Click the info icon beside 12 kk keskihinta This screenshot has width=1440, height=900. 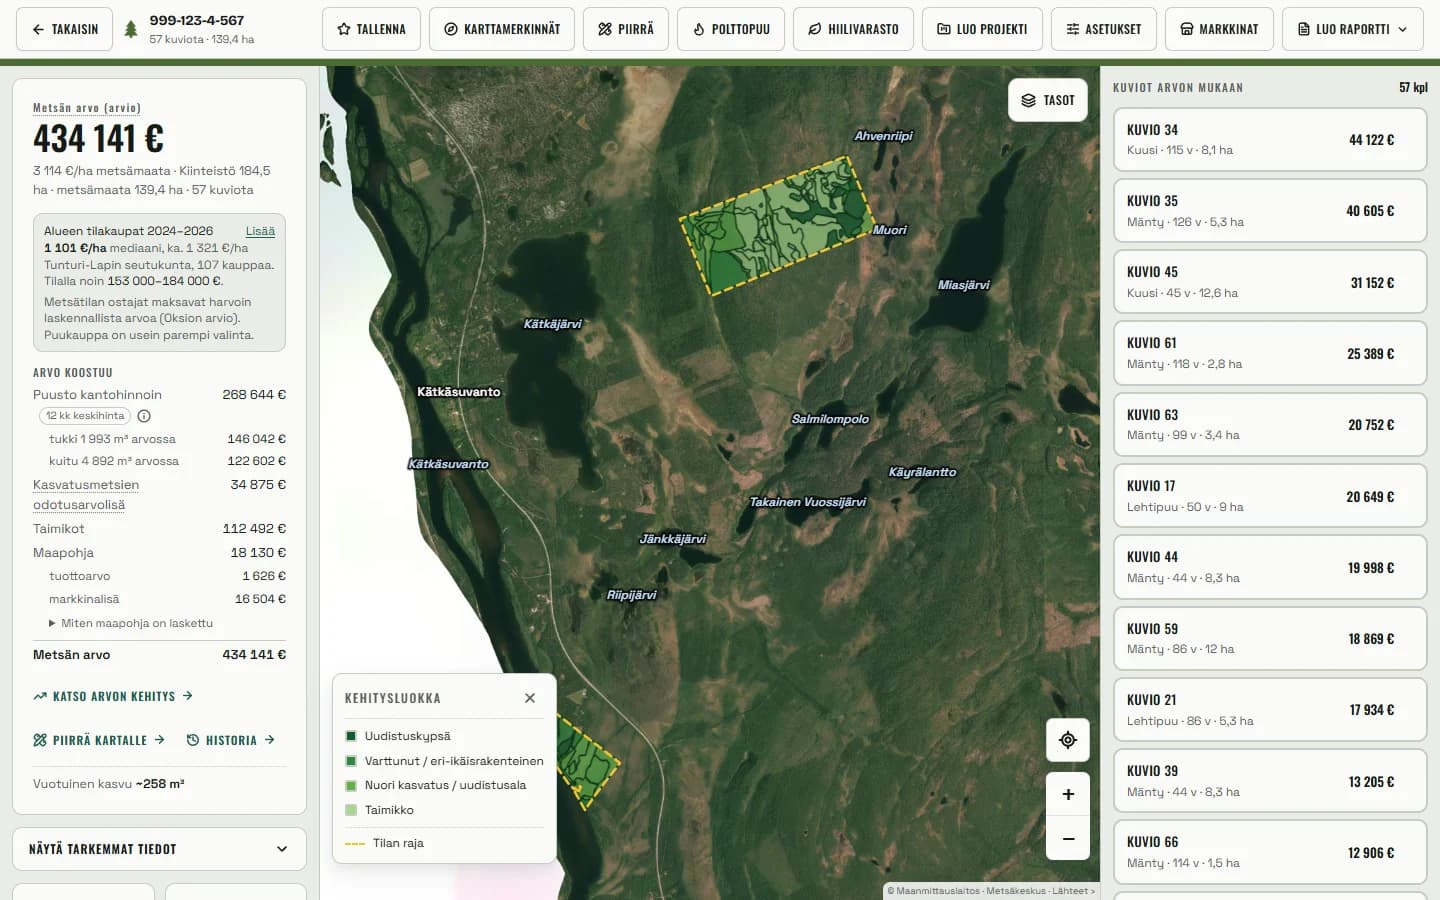pyautogui.click(x=144, y=416)
